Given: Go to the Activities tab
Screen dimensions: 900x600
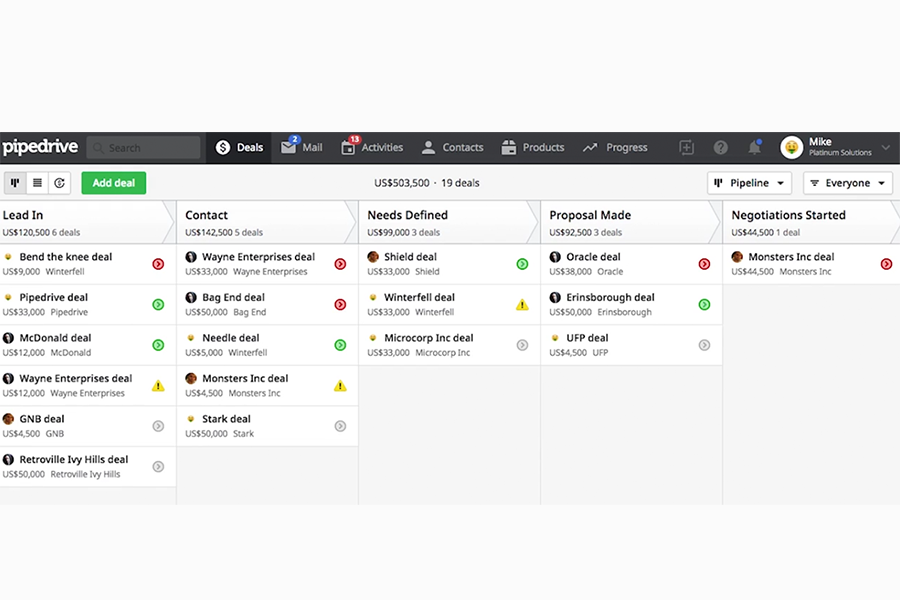Looking at the screenshot, I should tap(372, 148).
